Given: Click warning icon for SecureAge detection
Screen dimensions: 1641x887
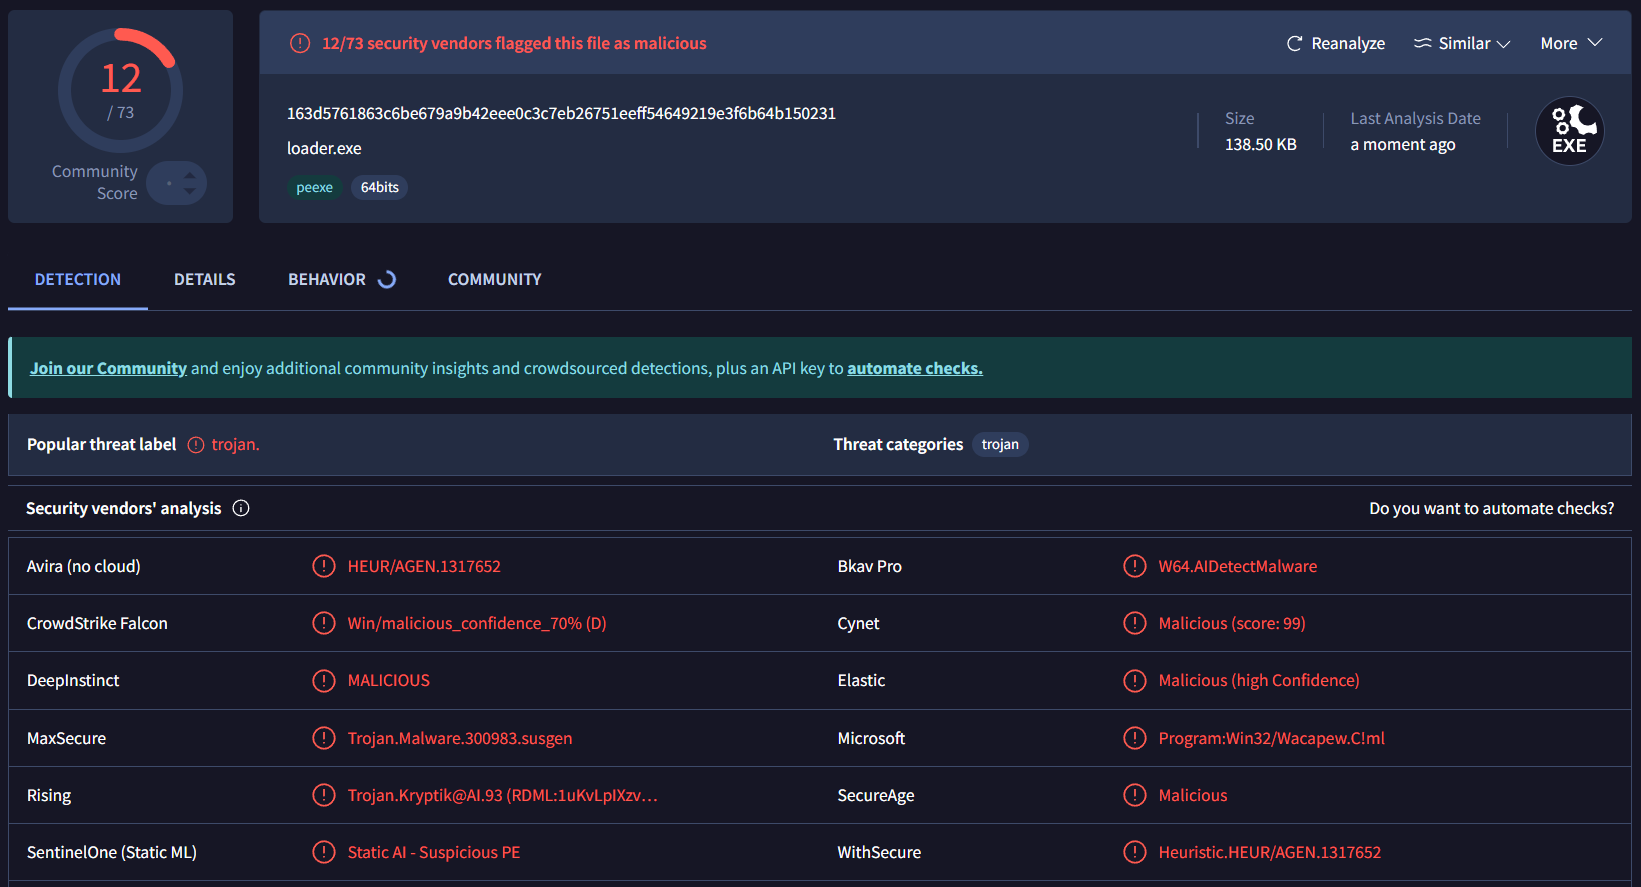Looking at the screenshot, I should 1135,795.
